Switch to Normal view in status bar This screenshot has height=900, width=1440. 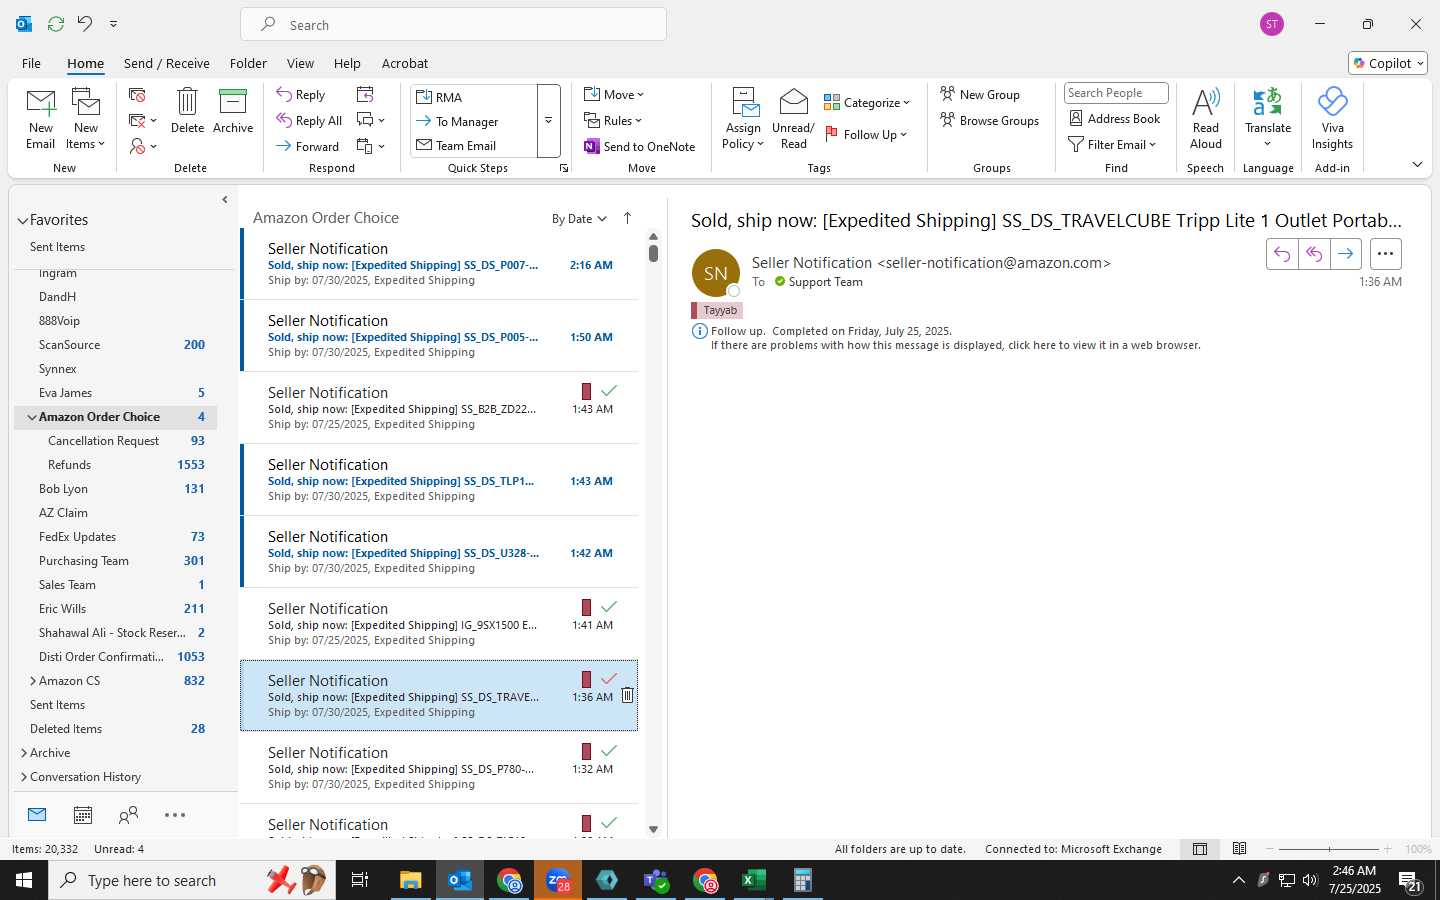pyautogui.click(x=1200, y=849)
